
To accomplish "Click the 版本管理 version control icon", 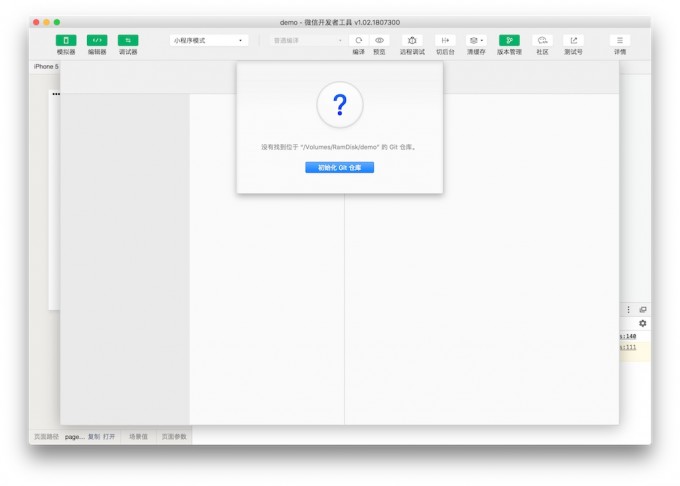I will click(x=509, y=40).
